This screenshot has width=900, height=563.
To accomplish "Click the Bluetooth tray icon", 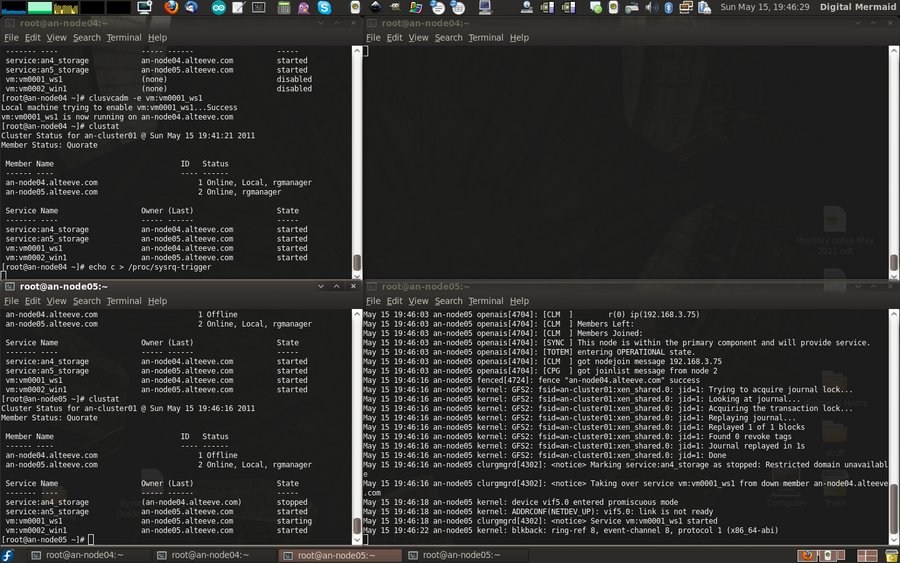I will click(669, 7).
